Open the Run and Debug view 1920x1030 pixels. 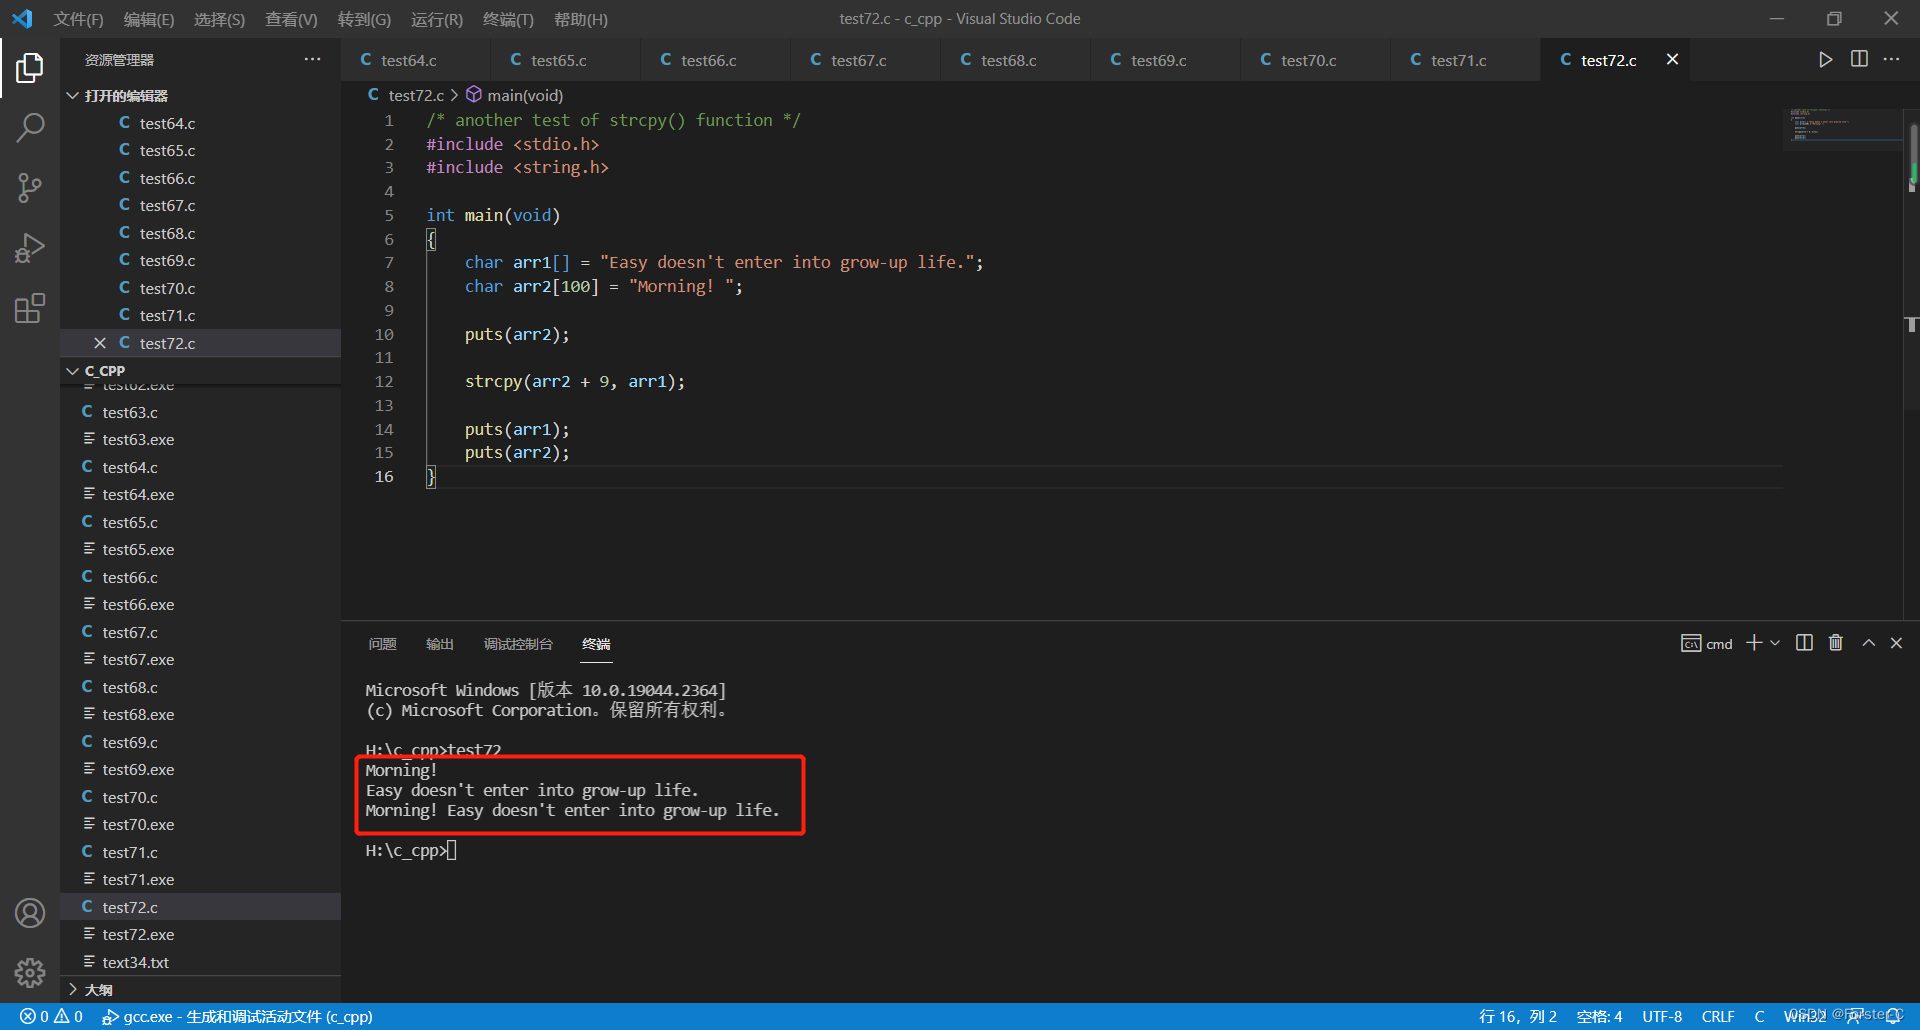(30, 248)
